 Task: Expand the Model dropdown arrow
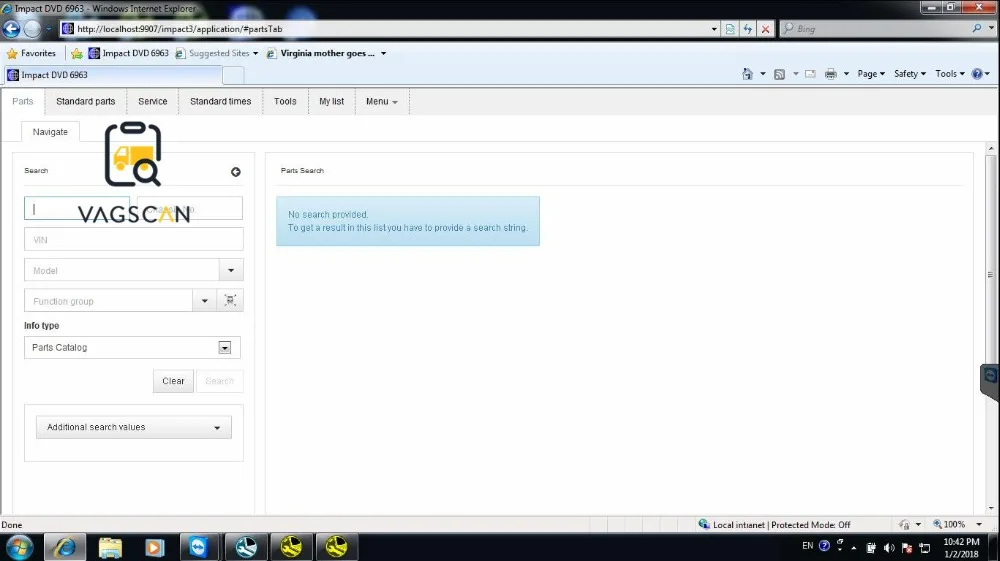tap(231, 270)
